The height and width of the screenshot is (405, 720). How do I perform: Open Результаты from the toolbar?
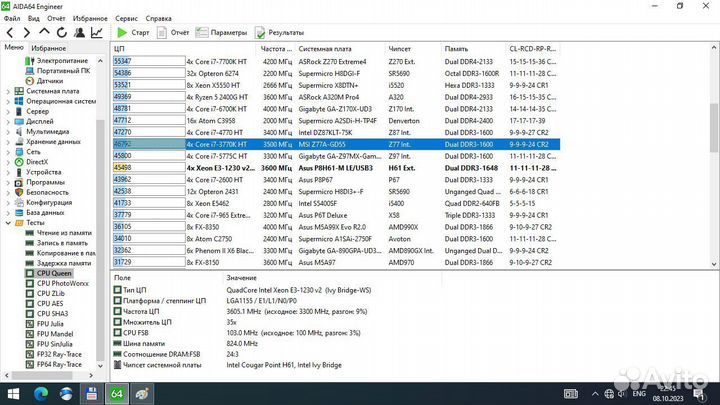tap(280, 33)
